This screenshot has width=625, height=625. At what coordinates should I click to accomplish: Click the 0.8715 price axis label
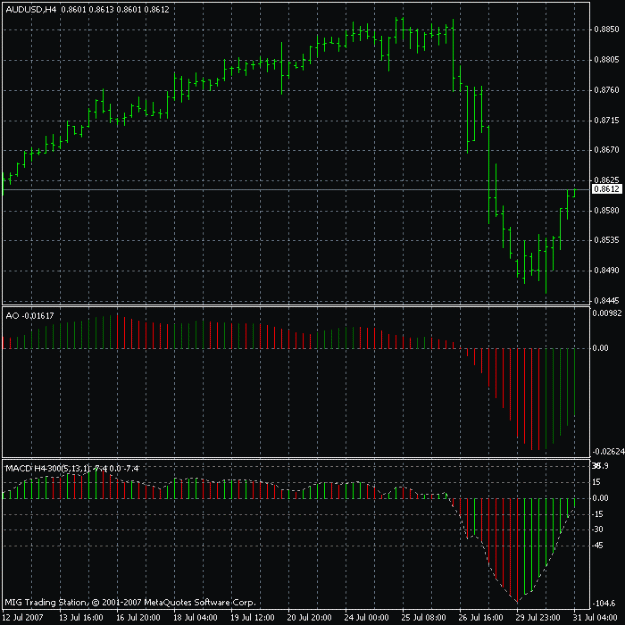click(x=606, y=120)
